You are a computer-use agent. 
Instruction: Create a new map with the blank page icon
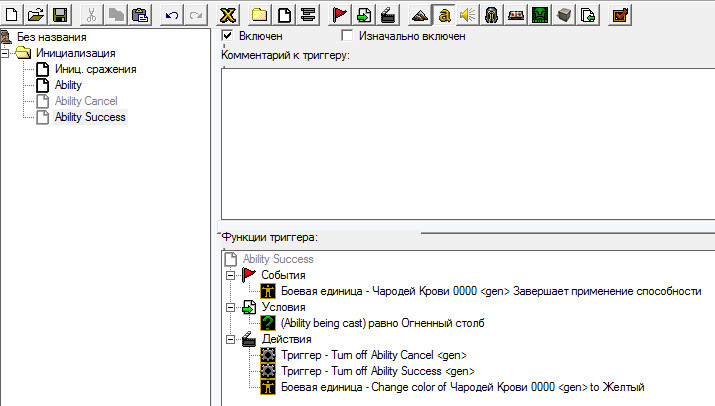coord(12,15)
